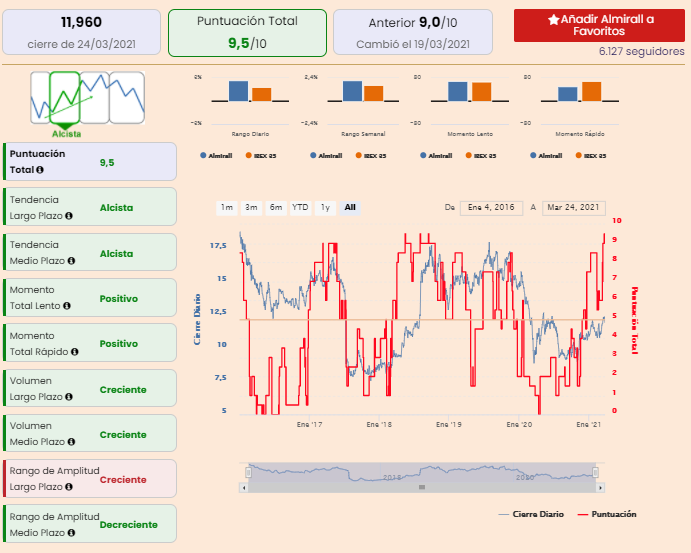
Task: Click info icon next to Momento Total Lento
Action: click(x=67, y=306)
